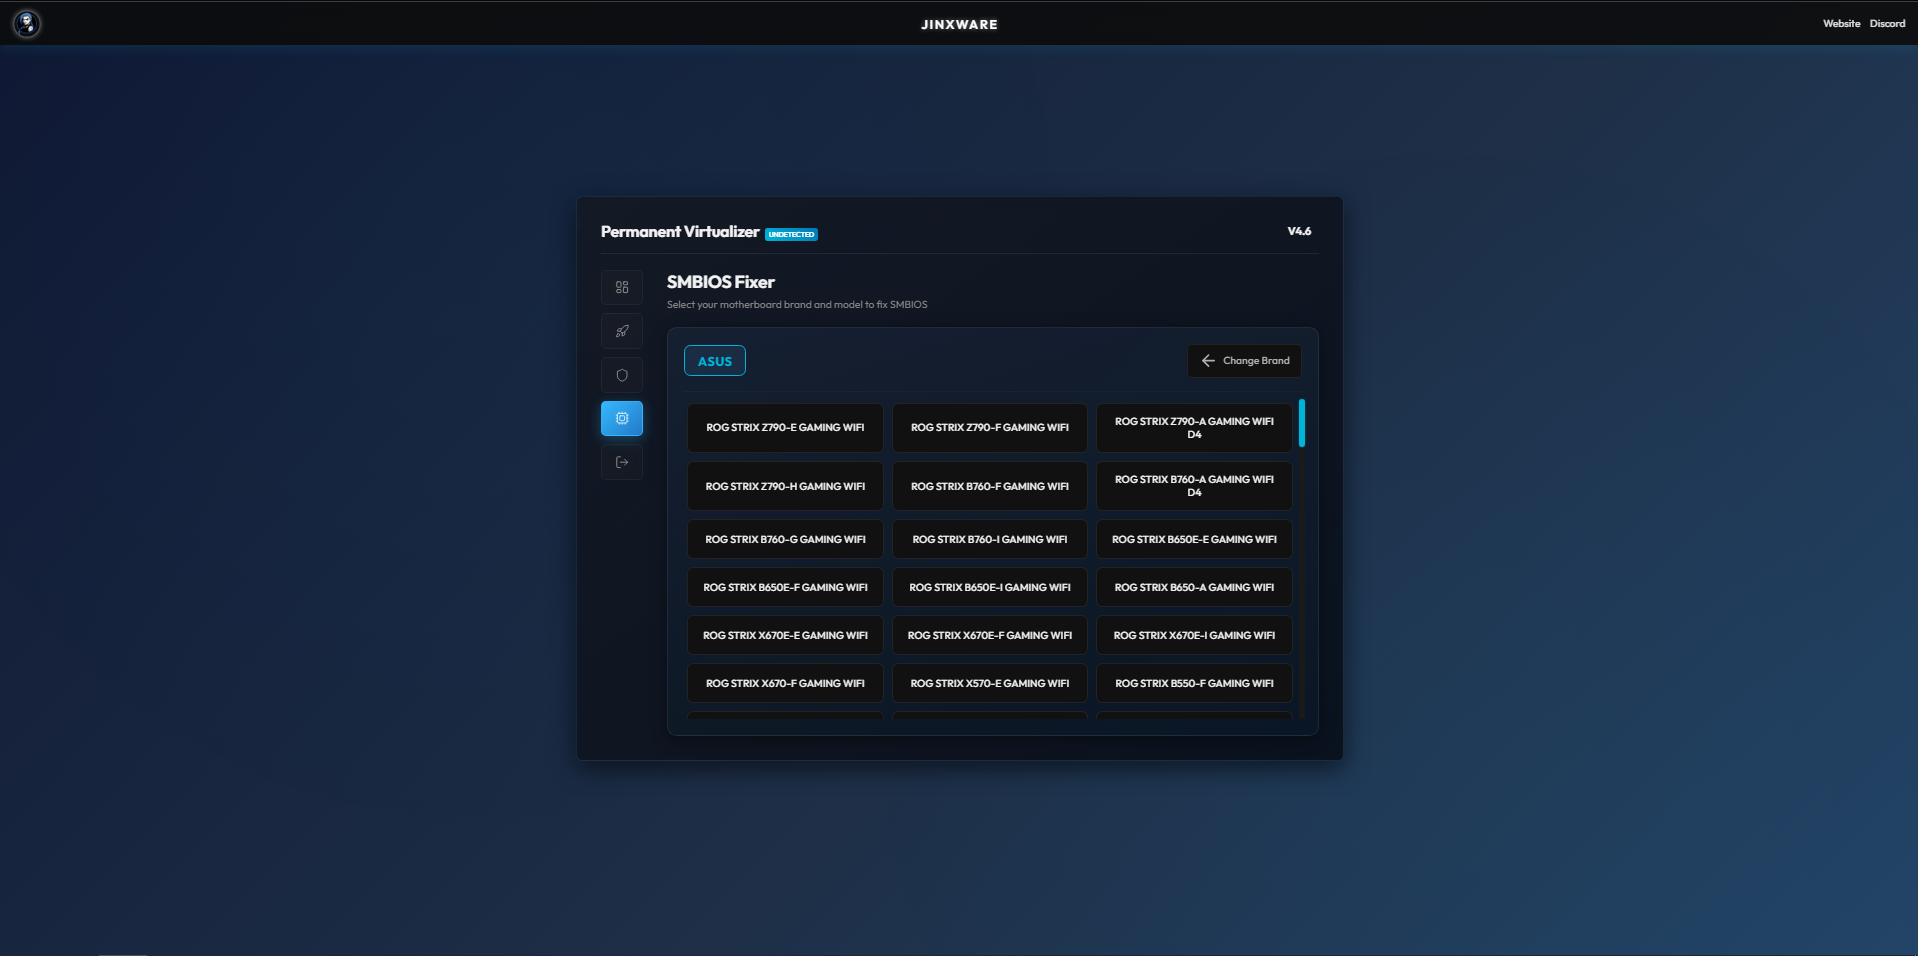Click the ASUS brand tag
1918x956 pixels.
(x=714, y=361)
